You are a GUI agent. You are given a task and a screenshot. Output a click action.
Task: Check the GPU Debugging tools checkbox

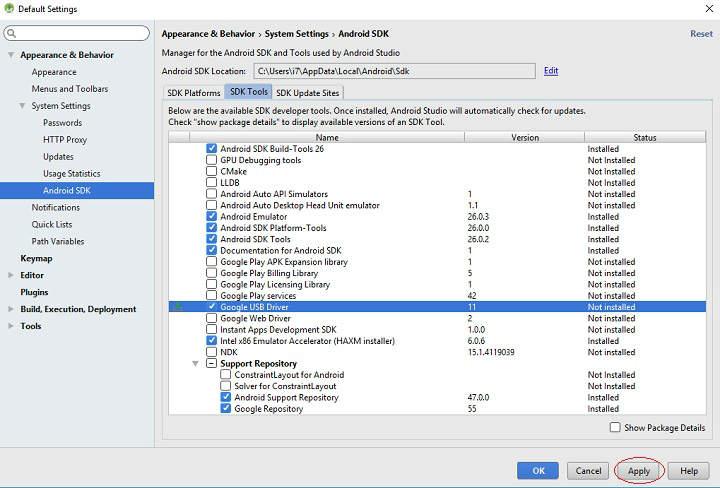tap(211, 160)
